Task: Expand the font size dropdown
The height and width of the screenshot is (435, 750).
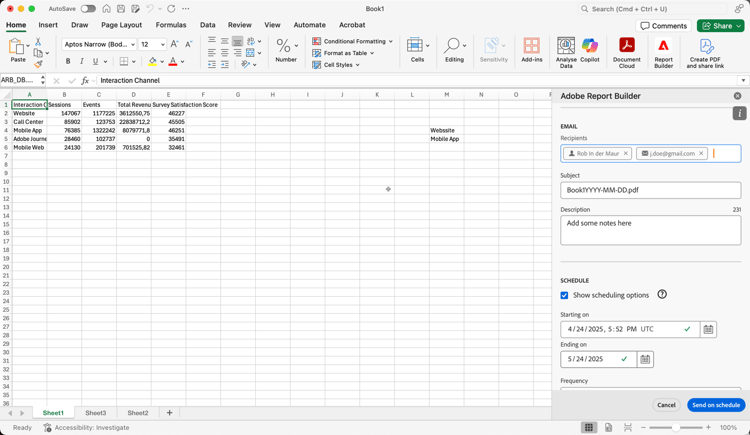Action: [163, 45]
